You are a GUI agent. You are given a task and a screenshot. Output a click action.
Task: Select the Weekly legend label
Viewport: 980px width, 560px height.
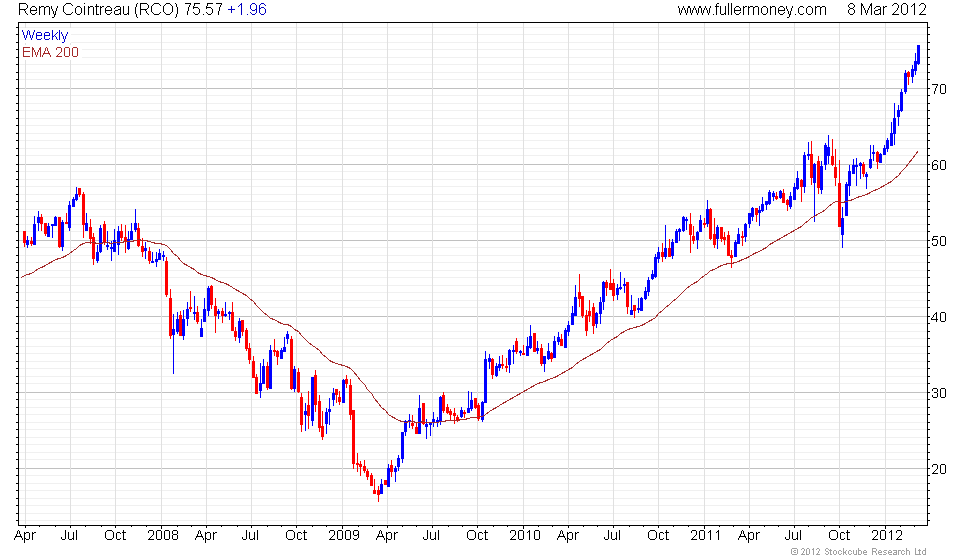pyautogui.click(x=45, y=36)
